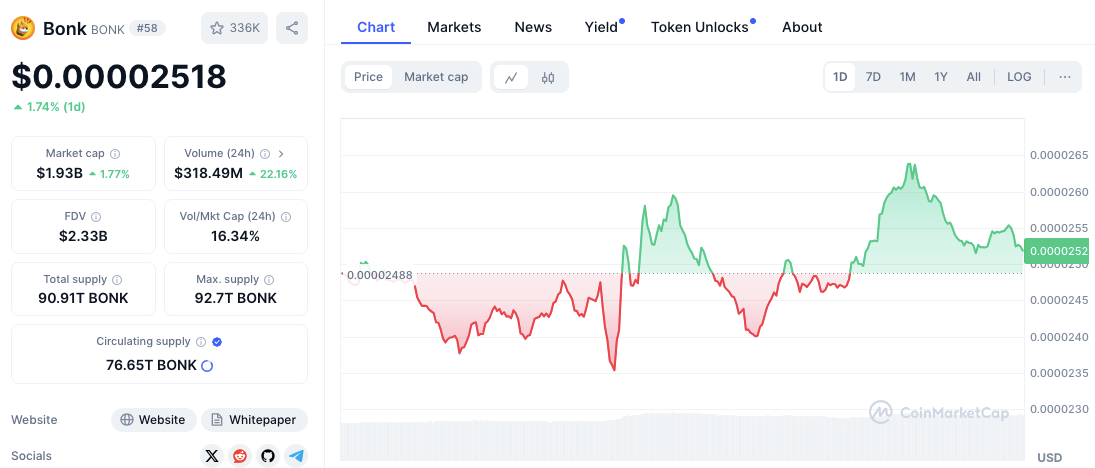Click the 92.7T BONK max supply value

pyautogui.click(x=235, y=298)
